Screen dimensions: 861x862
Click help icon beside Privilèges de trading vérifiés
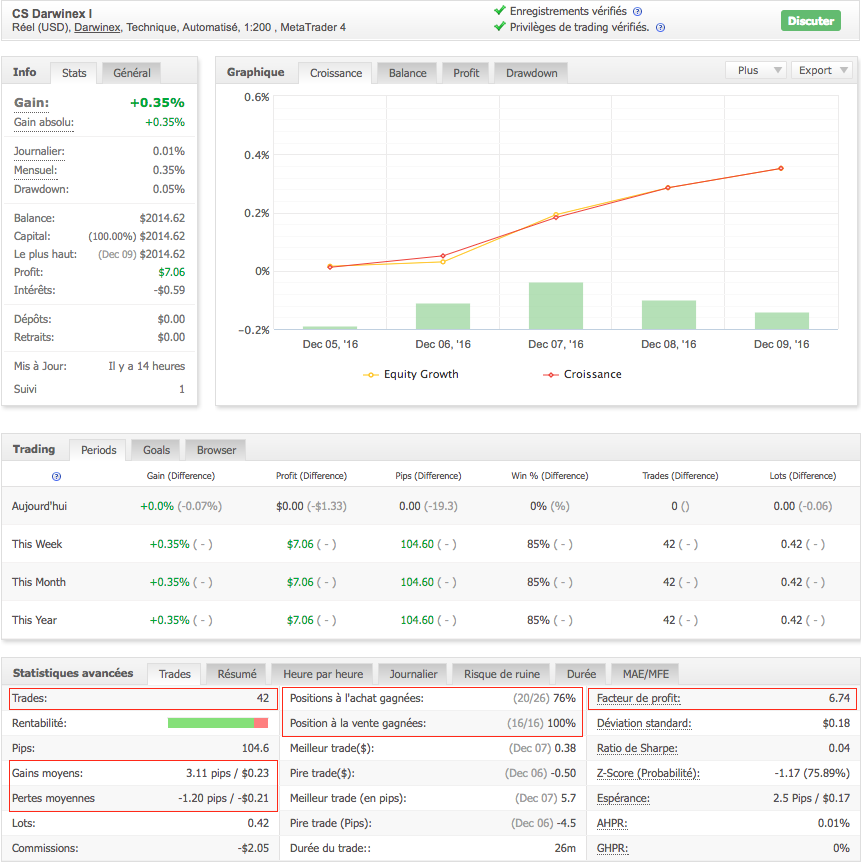[660, 27]
